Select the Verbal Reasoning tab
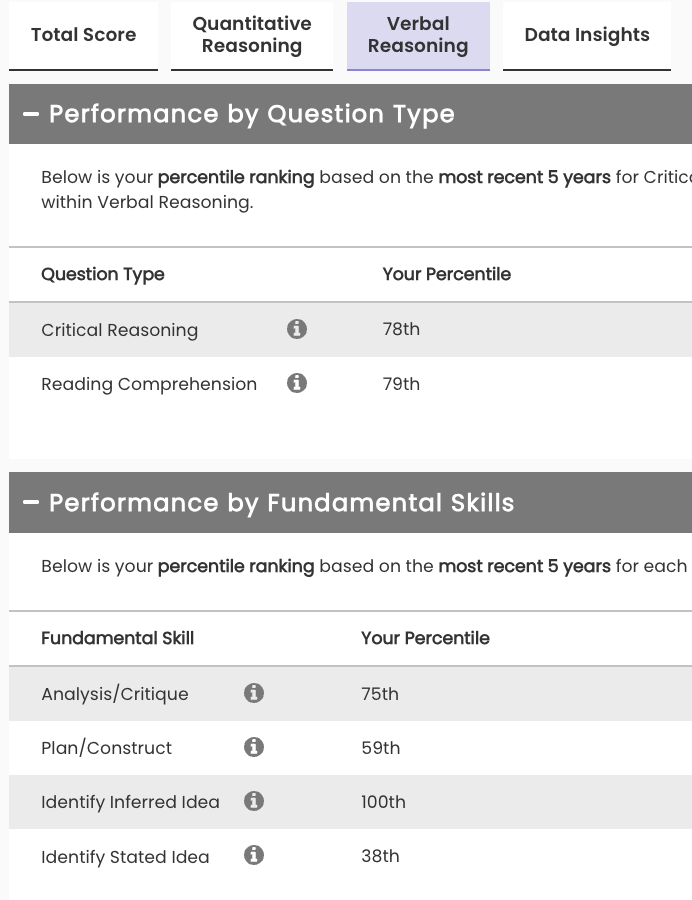 point(418,35)
